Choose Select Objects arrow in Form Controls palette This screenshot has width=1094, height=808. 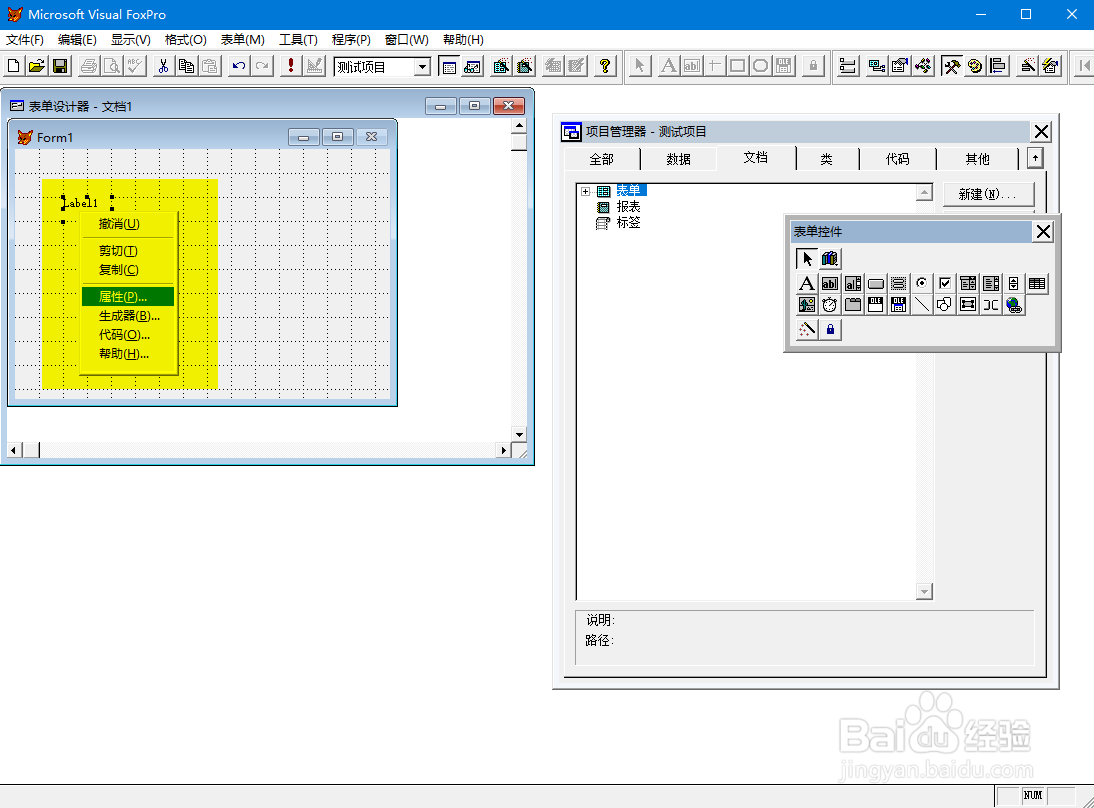tap(807, 259)
